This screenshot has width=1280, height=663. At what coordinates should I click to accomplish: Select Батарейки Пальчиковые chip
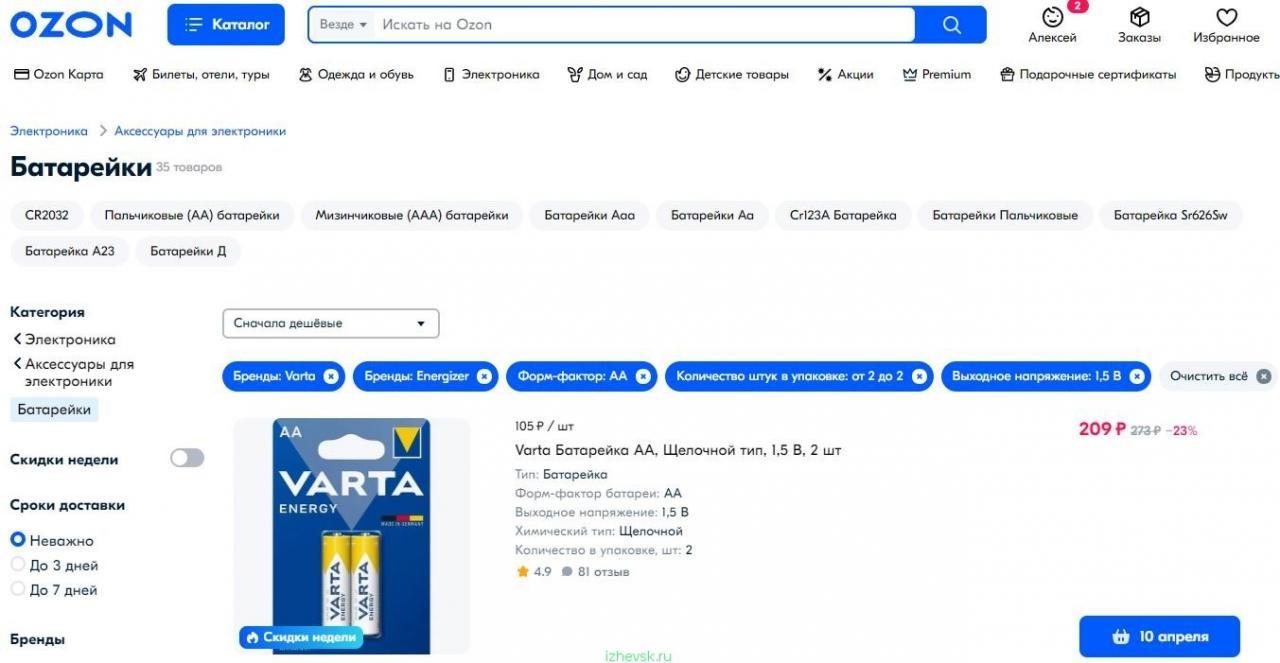pos(1005,215)
